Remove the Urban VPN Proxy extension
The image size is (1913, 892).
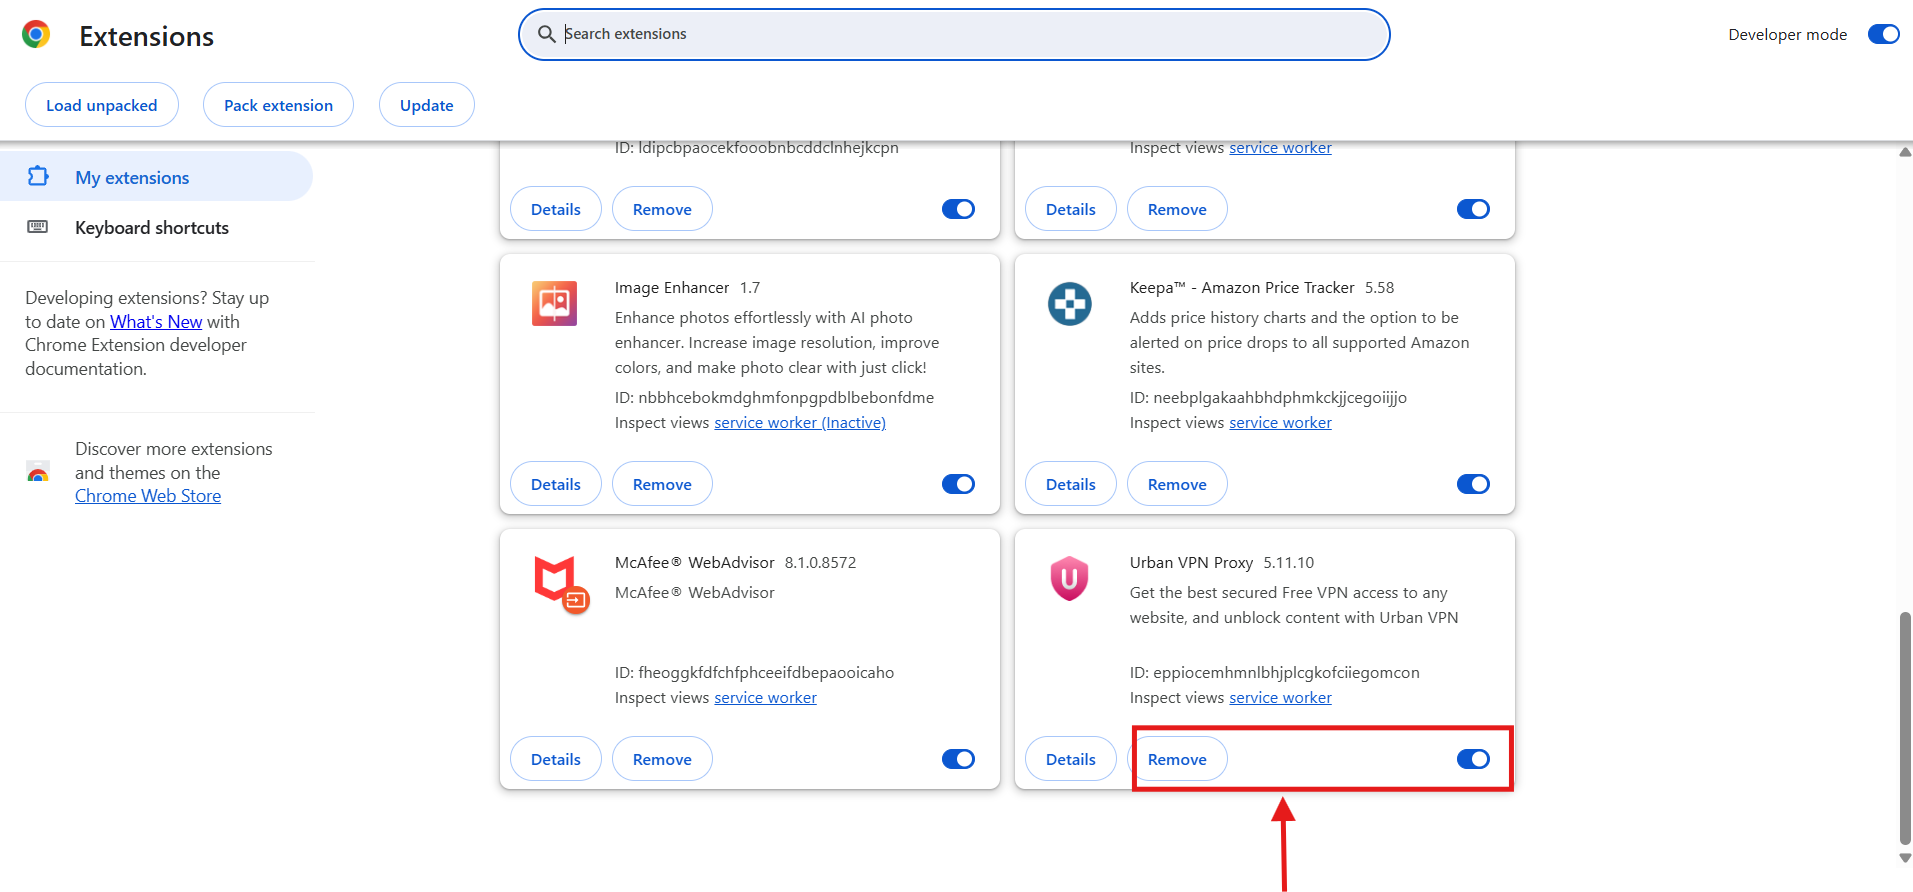[x=1177, y=759]
